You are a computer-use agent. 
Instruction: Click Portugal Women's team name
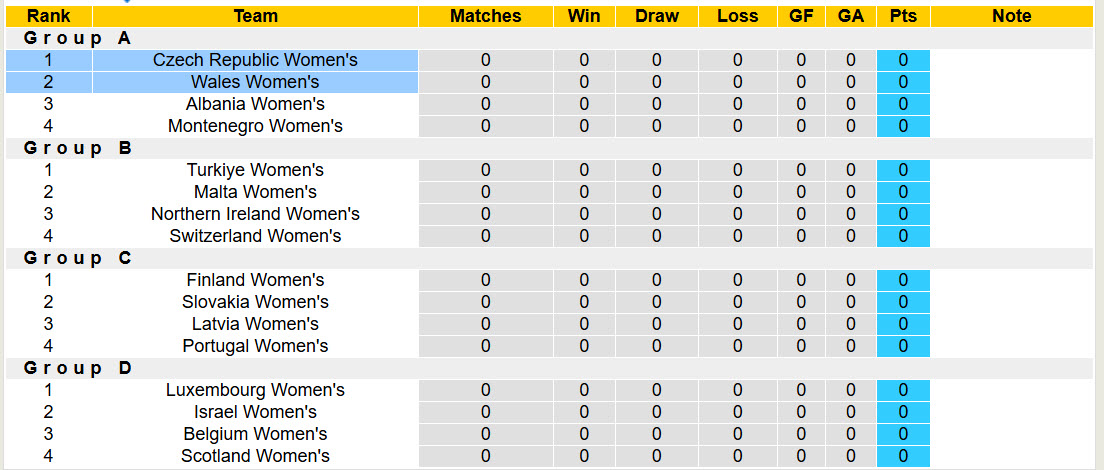tap(255, 346)
